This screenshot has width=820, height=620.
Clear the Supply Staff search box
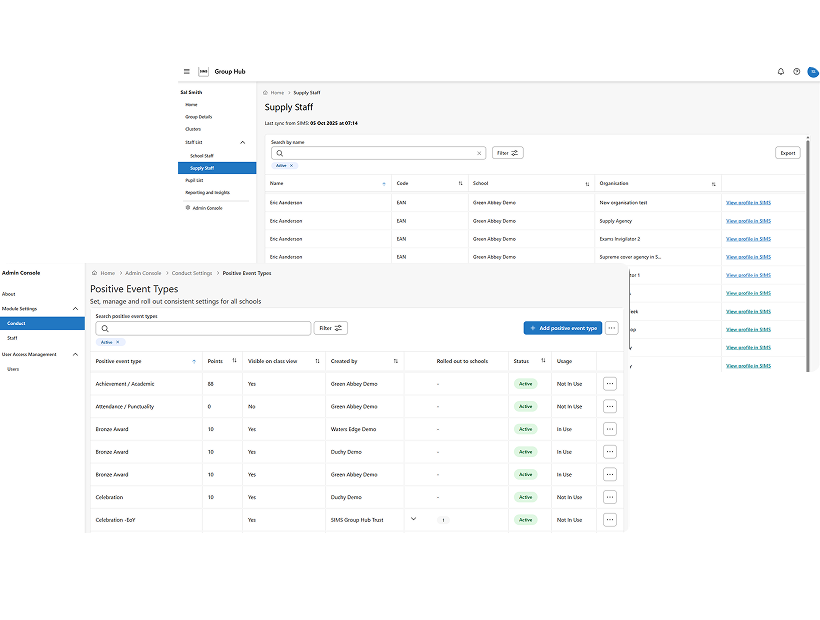coord(479,153)
